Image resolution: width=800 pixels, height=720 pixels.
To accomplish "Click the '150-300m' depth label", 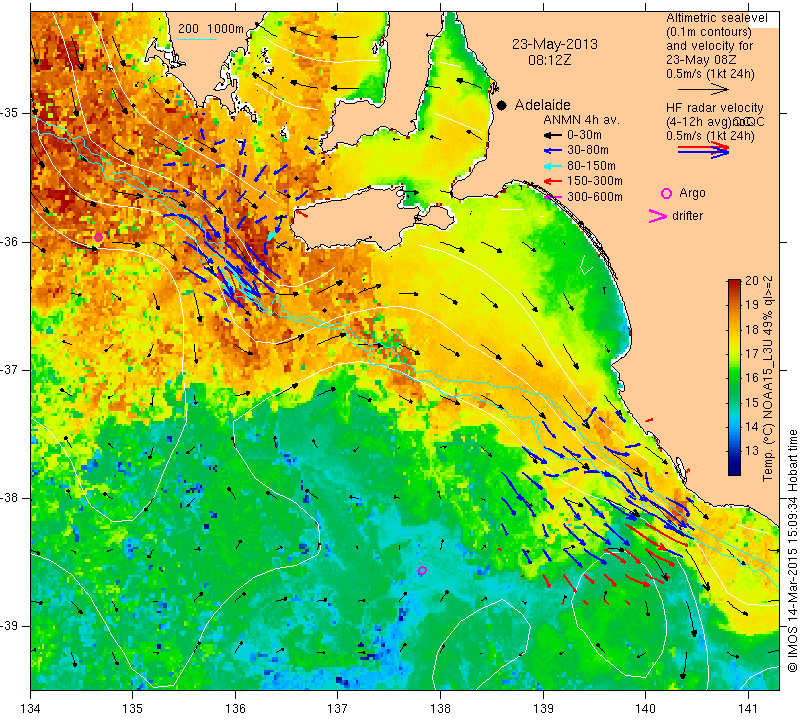I will click(594, 181).
